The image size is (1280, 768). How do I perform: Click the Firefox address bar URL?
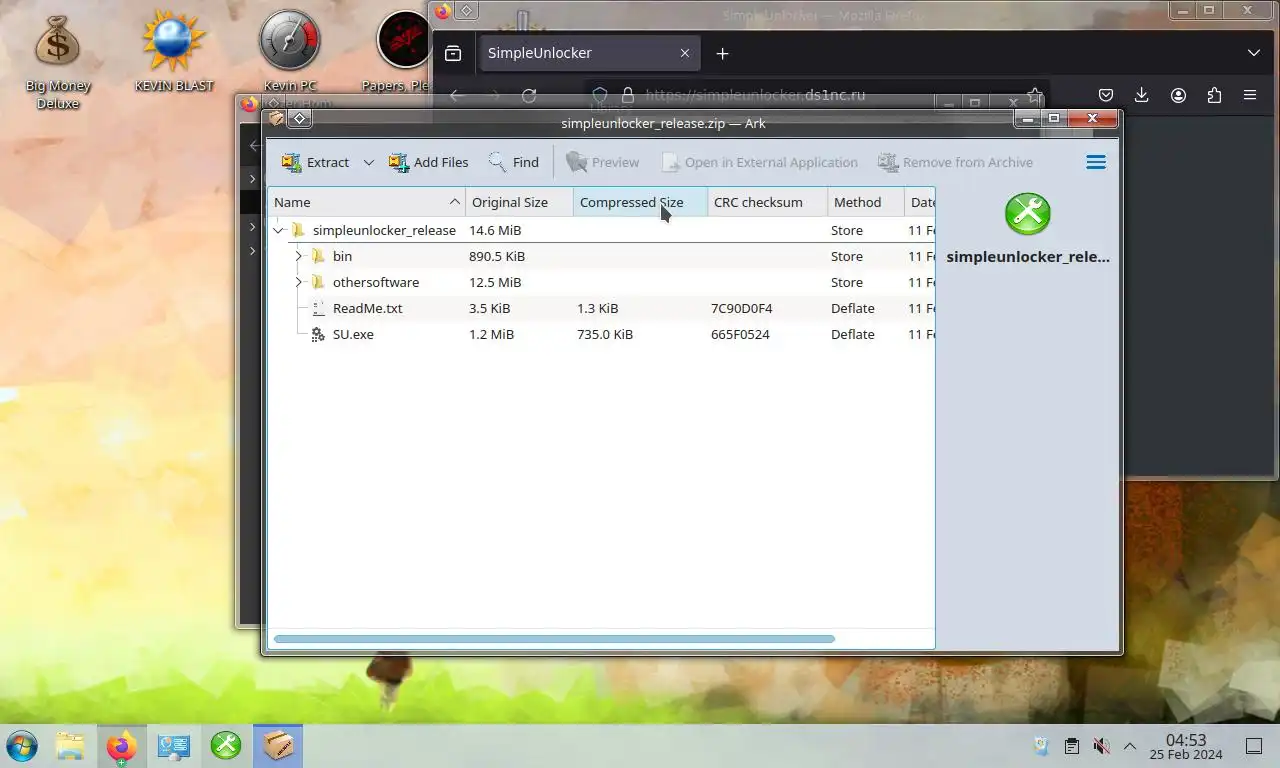tap(755, 95)
